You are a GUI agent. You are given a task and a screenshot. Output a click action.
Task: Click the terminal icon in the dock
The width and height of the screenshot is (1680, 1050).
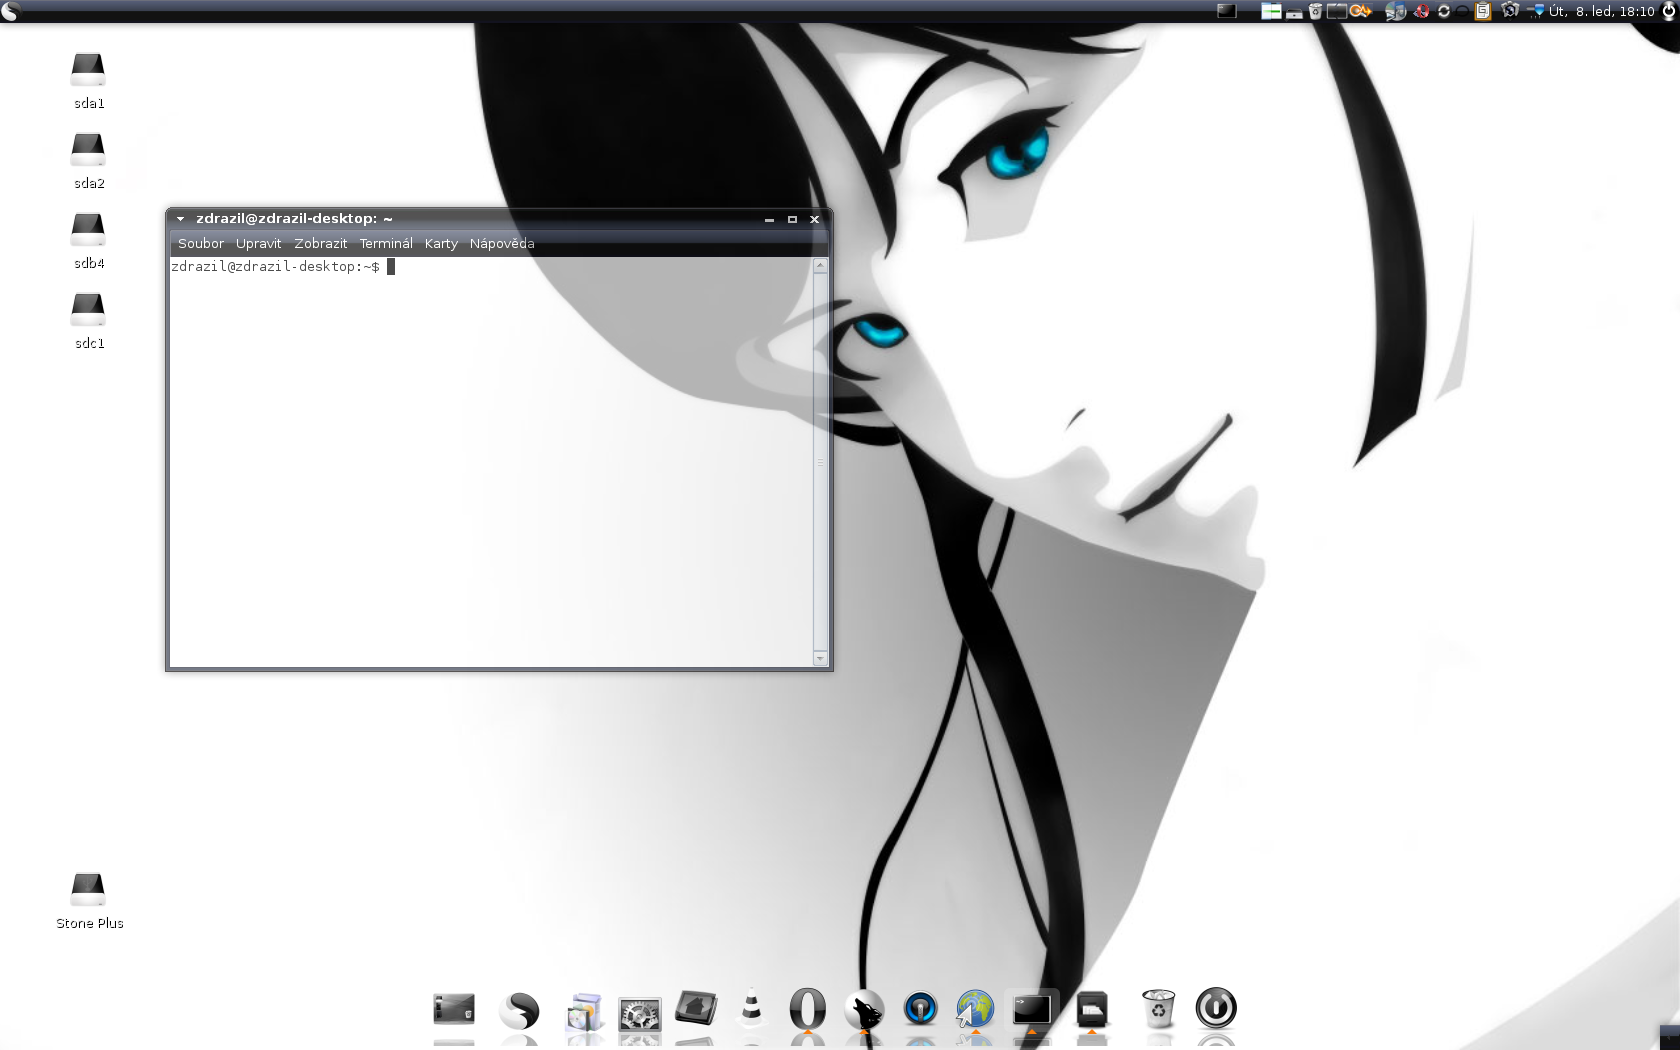click(x=1031, y=1010)
